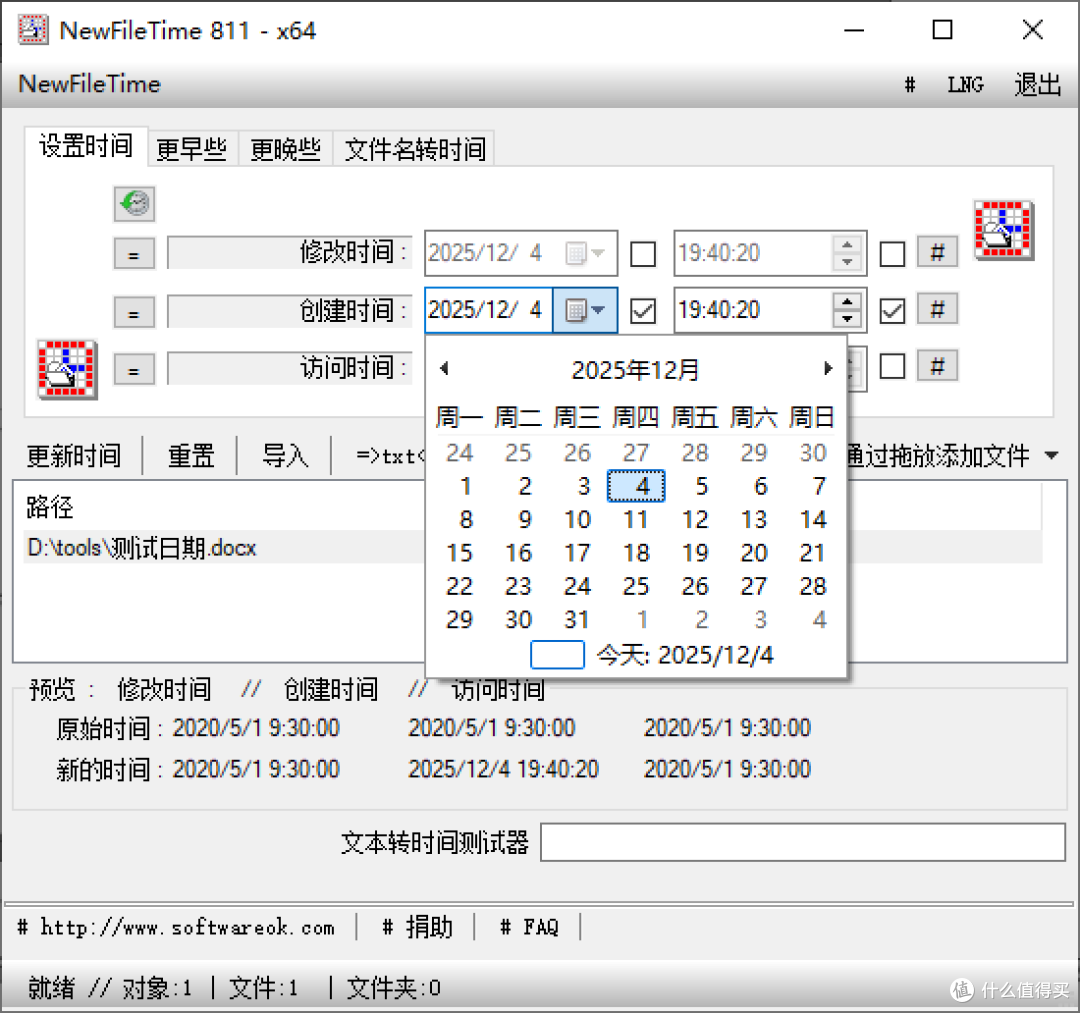Click 退出 to exit the program
1080x1013 pixels.
[x=1038, y=85]
